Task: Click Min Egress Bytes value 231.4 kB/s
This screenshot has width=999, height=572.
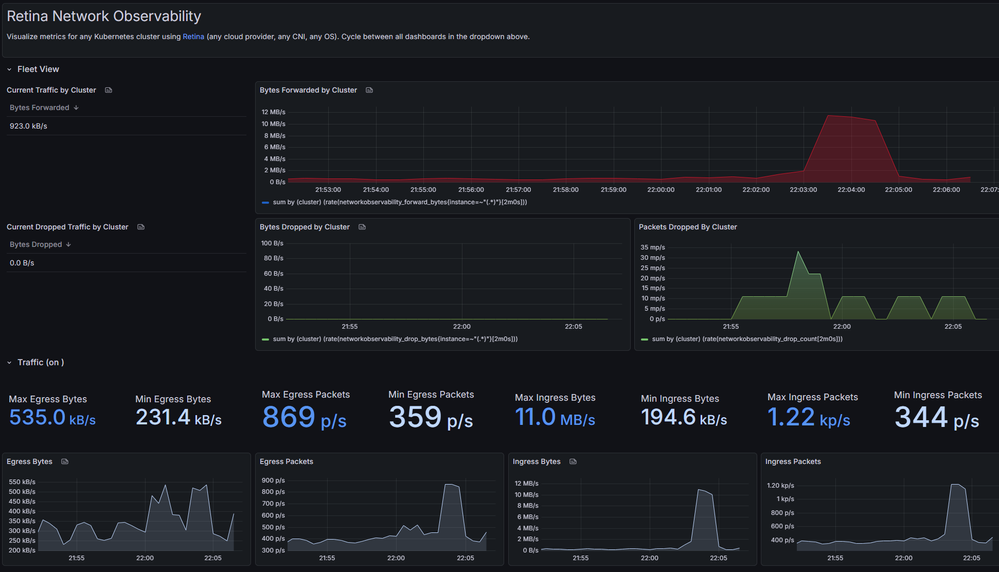Action: [178, 418]
